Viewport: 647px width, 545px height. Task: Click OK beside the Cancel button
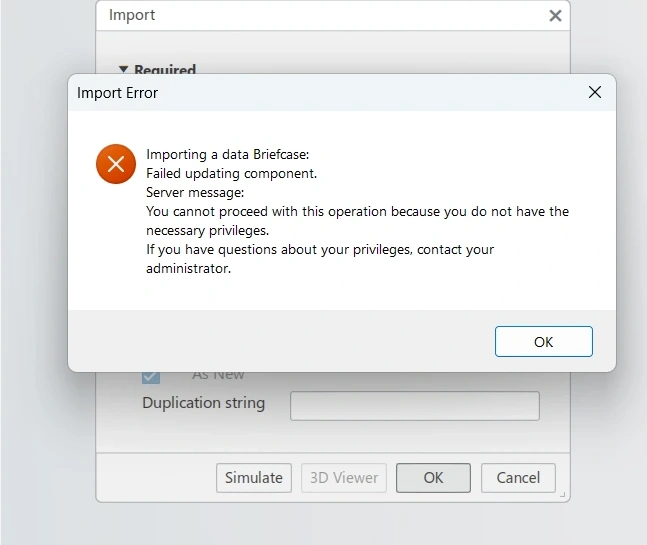click(433, 478)
